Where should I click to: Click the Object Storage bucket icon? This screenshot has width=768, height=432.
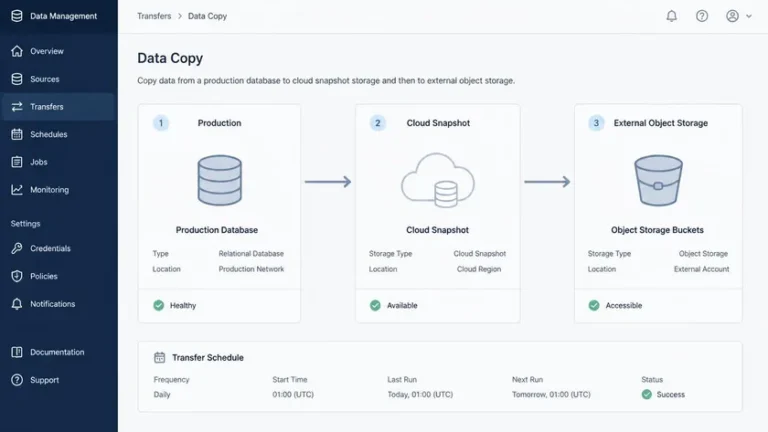658,180
